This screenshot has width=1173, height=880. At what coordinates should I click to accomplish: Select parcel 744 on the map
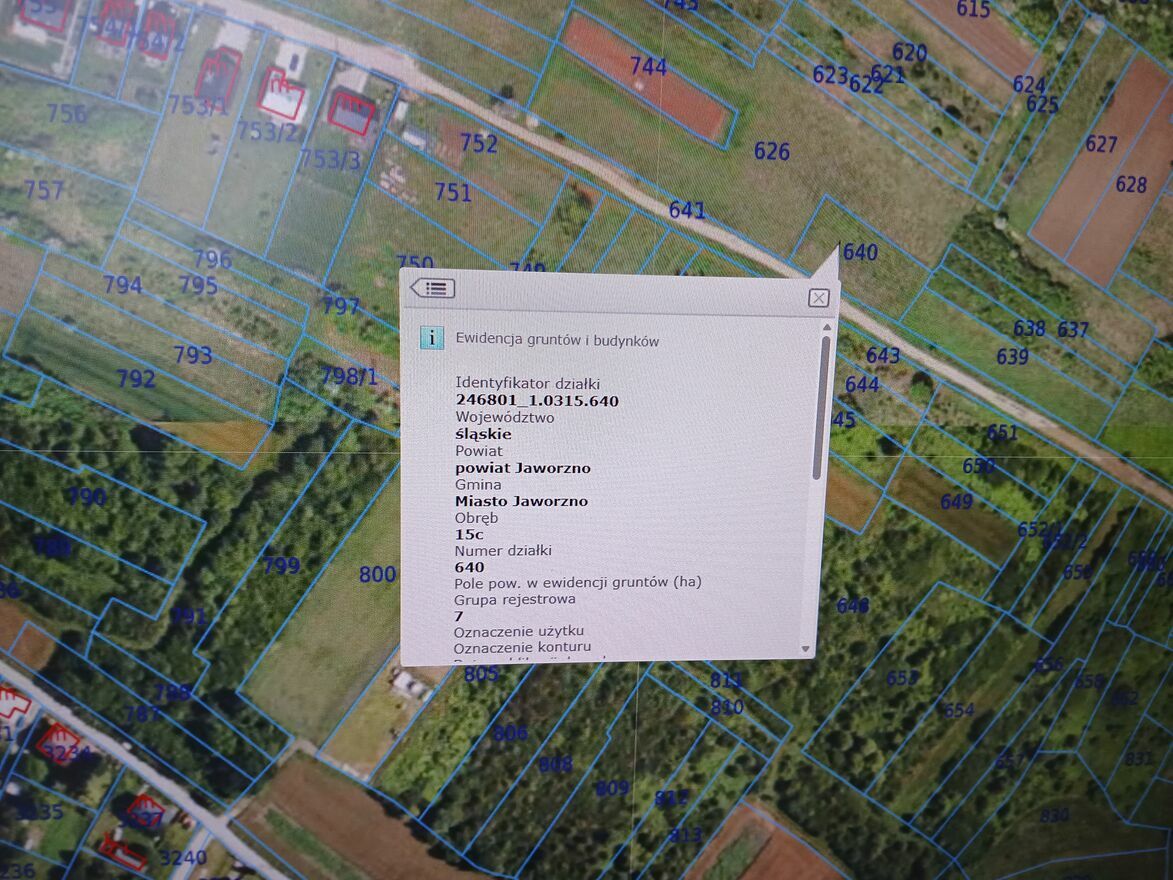[x=648, y=68]
